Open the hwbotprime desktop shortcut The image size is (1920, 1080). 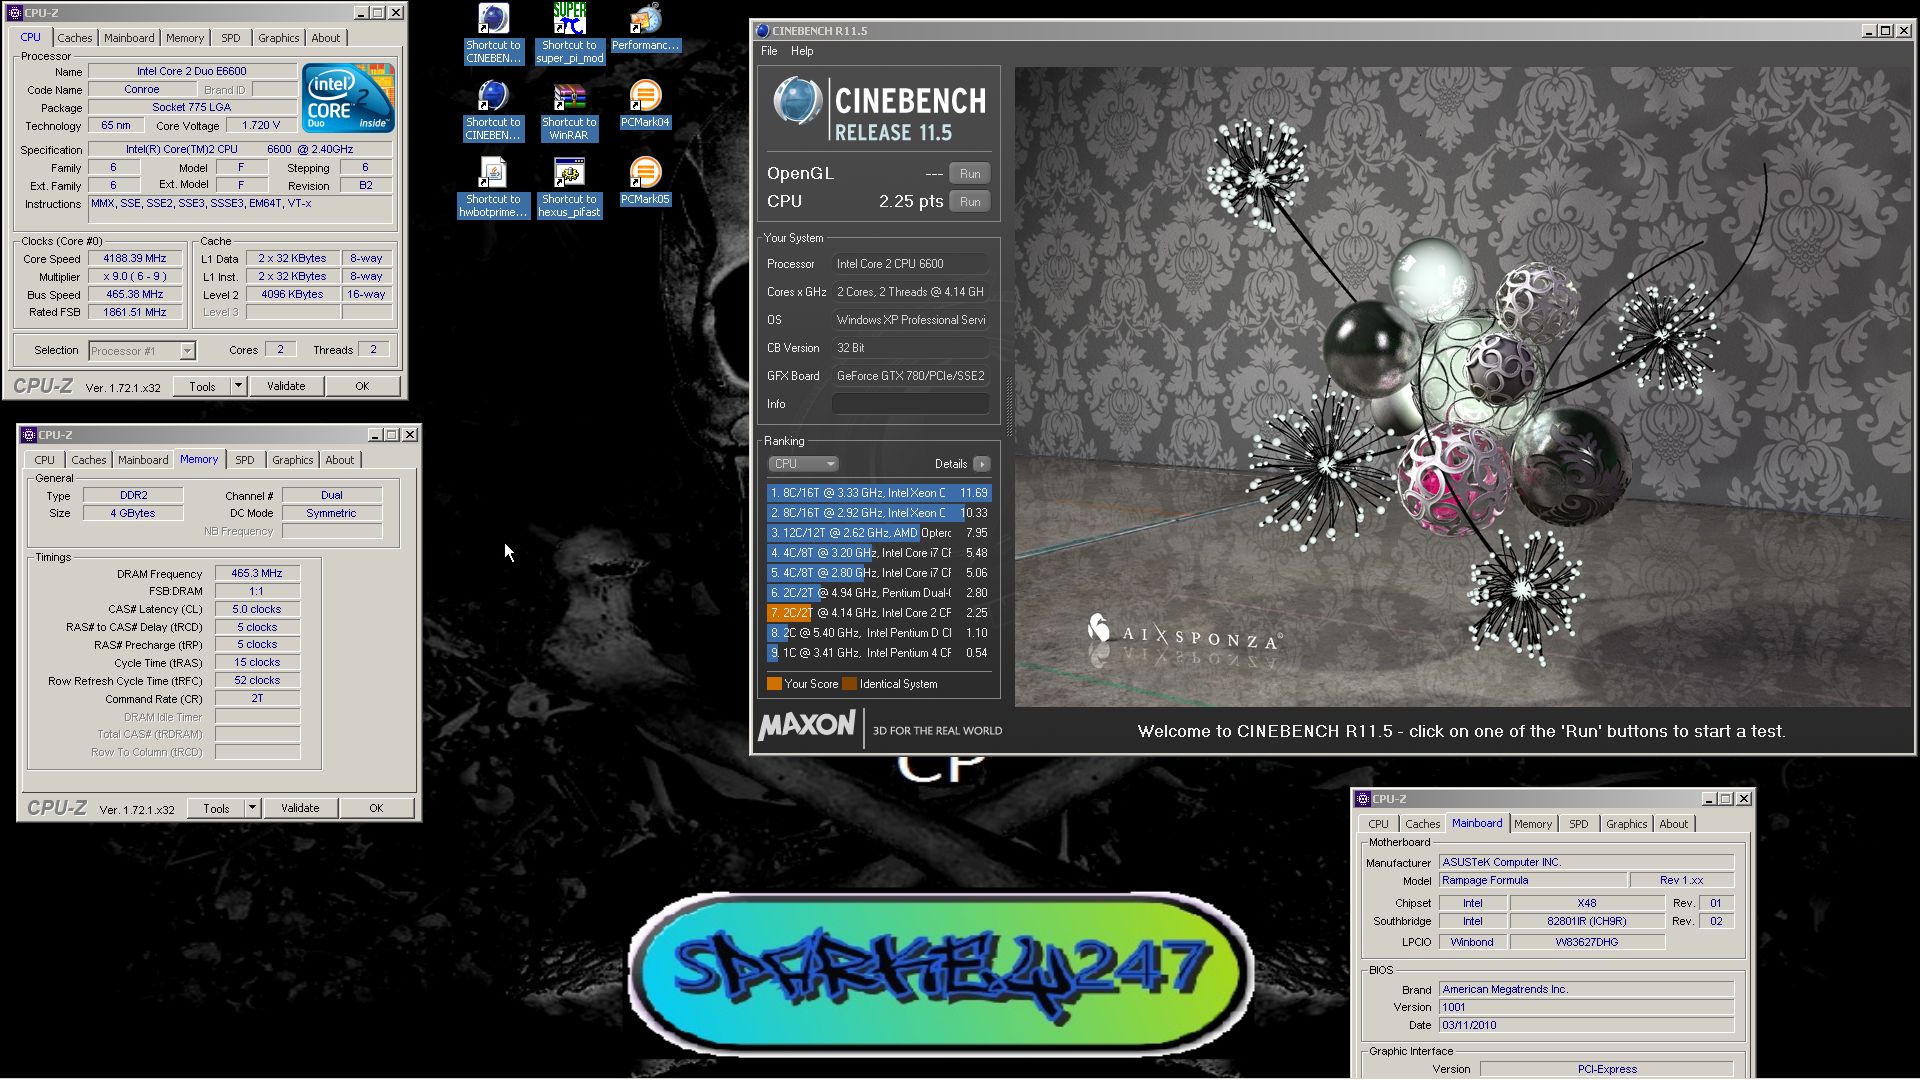[x=493, y=187]
